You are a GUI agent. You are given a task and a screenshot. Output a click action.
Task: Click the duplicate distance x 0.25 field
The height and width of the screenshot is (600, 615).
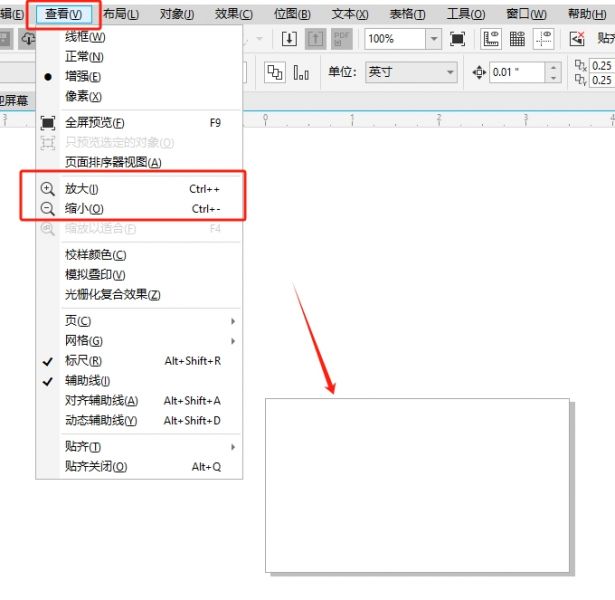coord(602,65)
